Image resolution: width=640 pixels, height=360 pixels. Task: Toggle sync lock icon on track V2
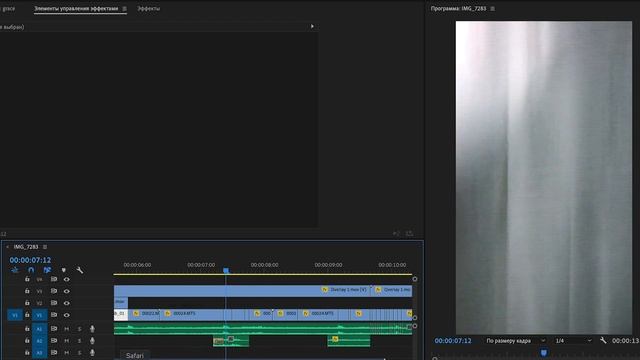[54, 303]
